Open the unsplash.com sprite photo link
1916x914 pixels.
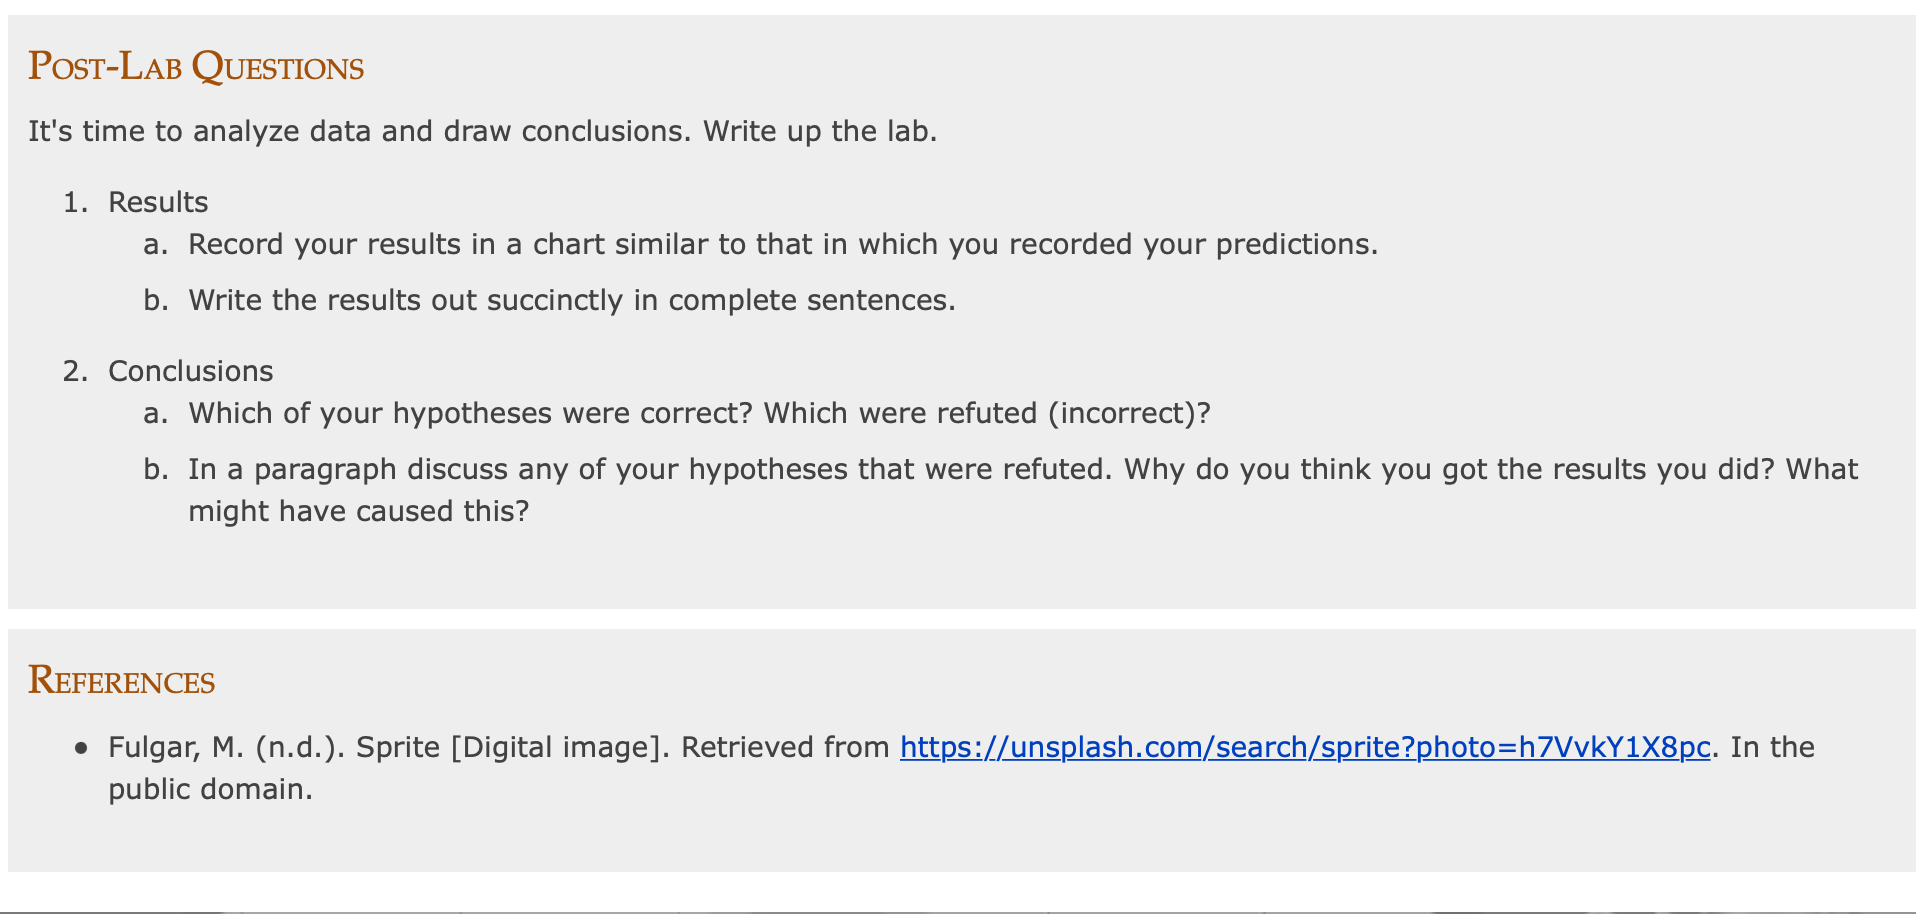point(1305,747)
